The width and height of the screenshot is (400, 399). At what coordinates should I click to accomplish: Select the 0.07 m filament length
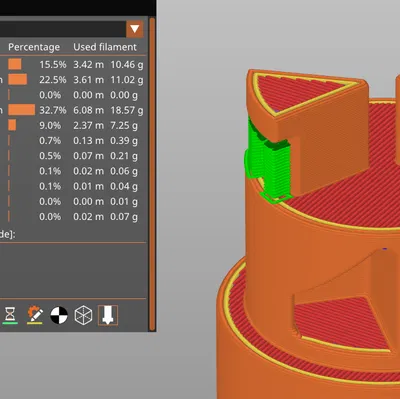(x=88, y=156)
